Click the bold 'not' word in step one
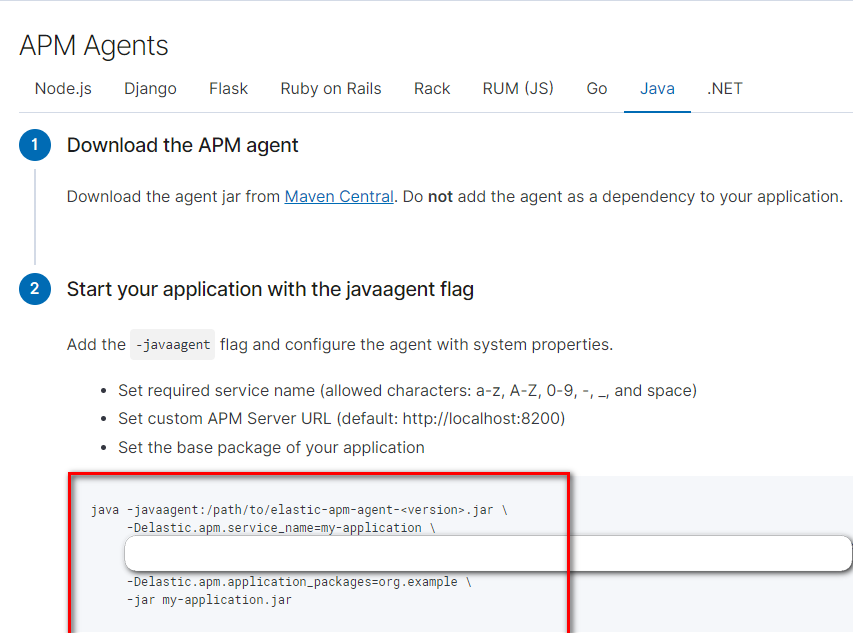 coord(440,196)
